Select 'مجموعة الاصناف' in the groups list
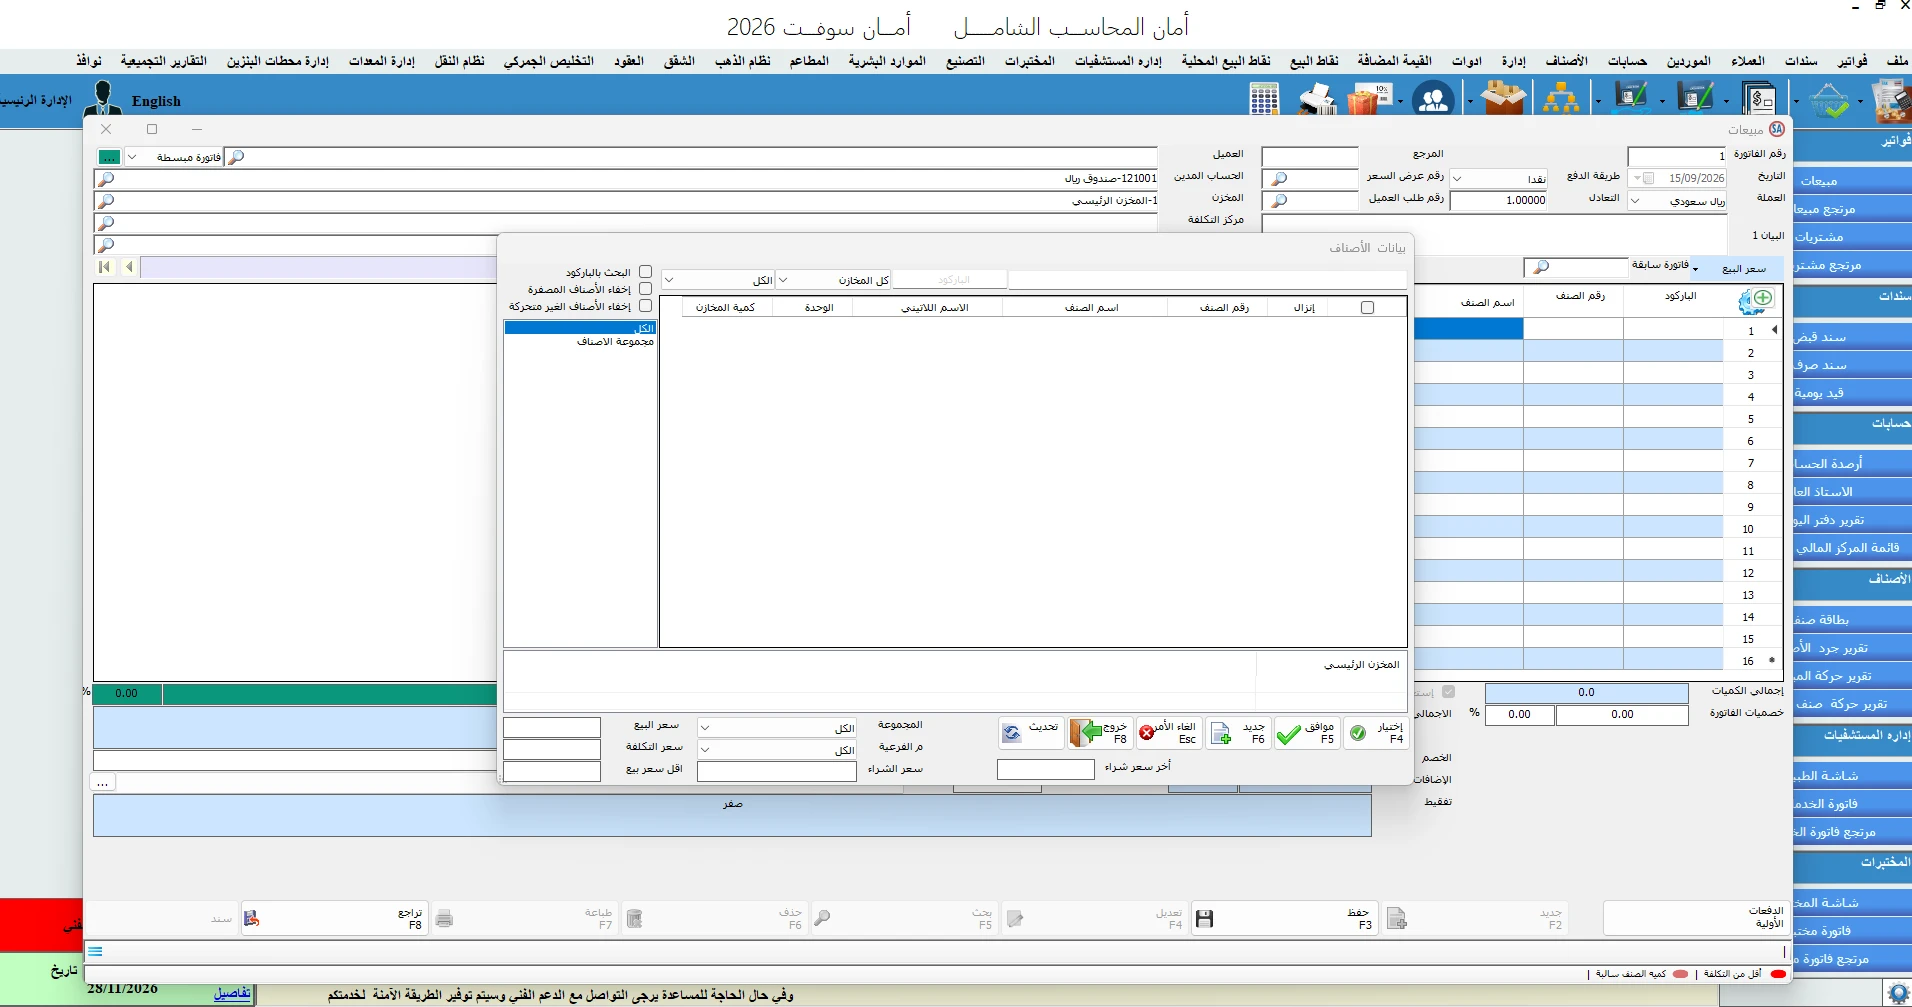The height and width of the screenshot is (1007, 1912). 615,342
